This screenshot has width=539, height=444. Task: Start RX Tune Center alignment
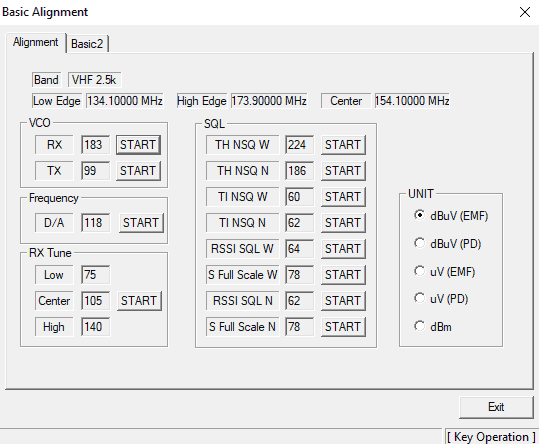(x=139, y=301)
